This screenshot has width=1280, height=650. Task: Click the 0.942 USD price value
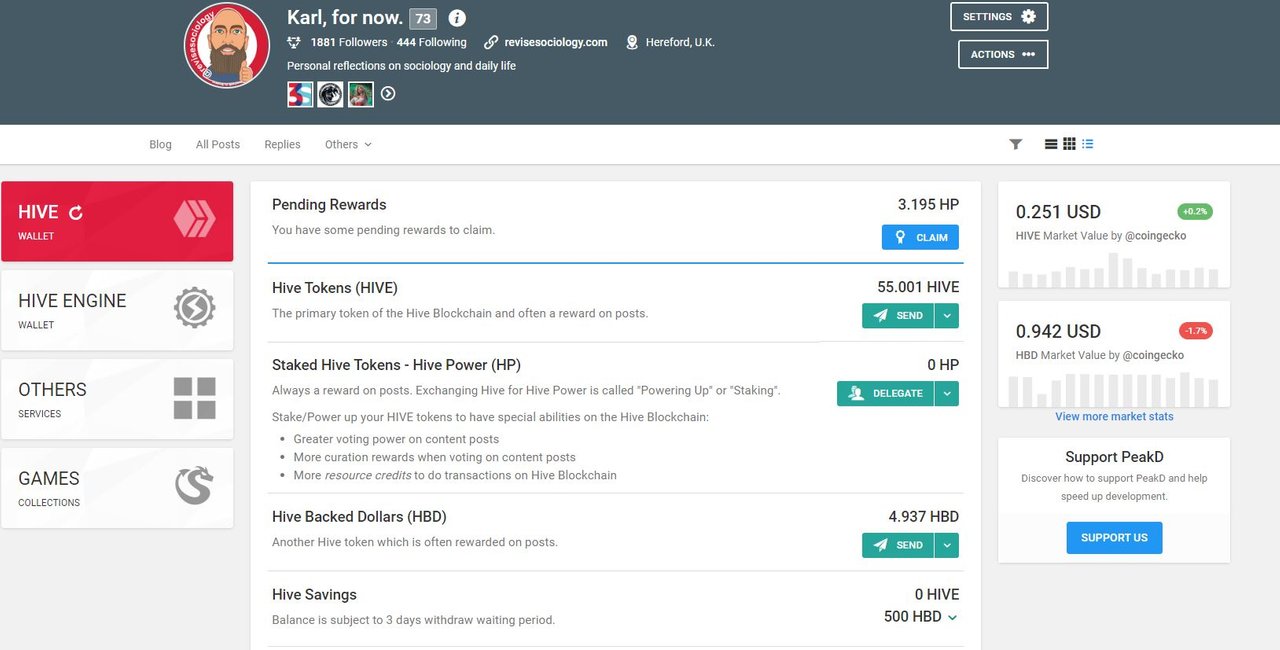(1058, 331)
